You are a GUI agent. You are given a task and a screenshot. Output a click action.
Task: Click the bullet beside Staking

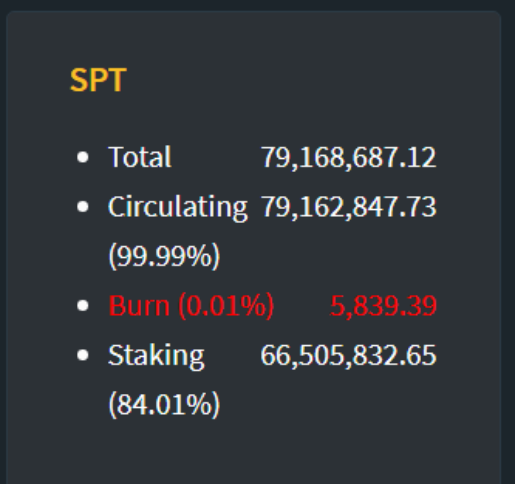click(83, 355)
